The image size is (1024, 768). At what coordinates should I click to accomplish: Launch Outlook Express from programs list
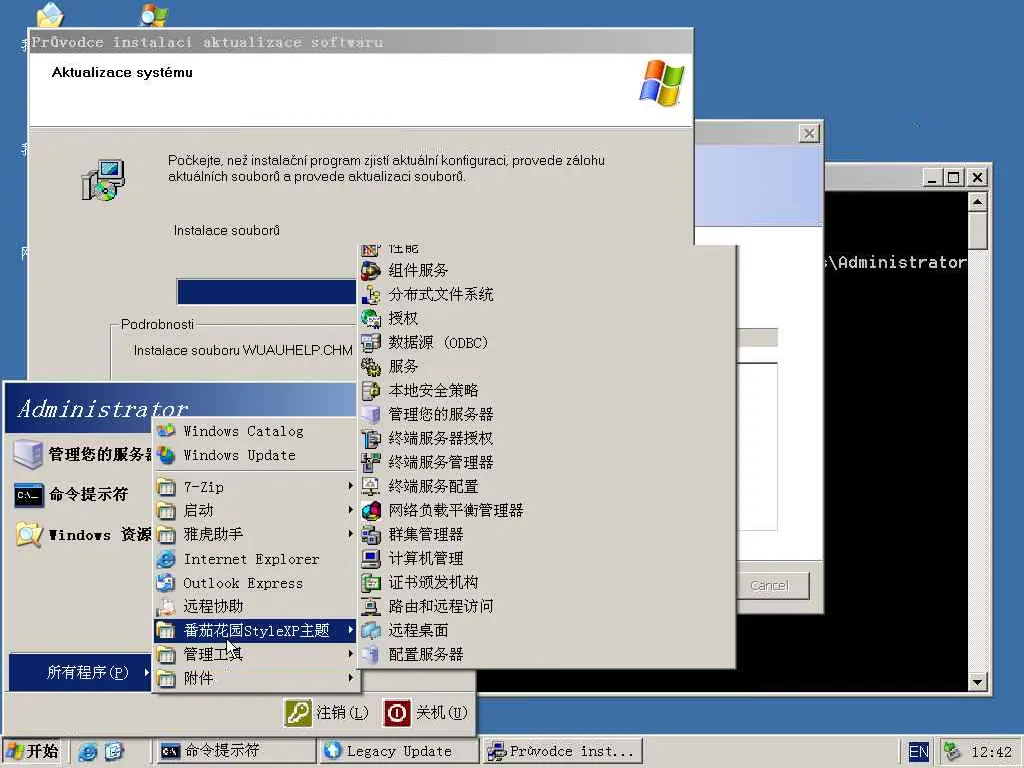pyautogui.click(x=255, y=583)
